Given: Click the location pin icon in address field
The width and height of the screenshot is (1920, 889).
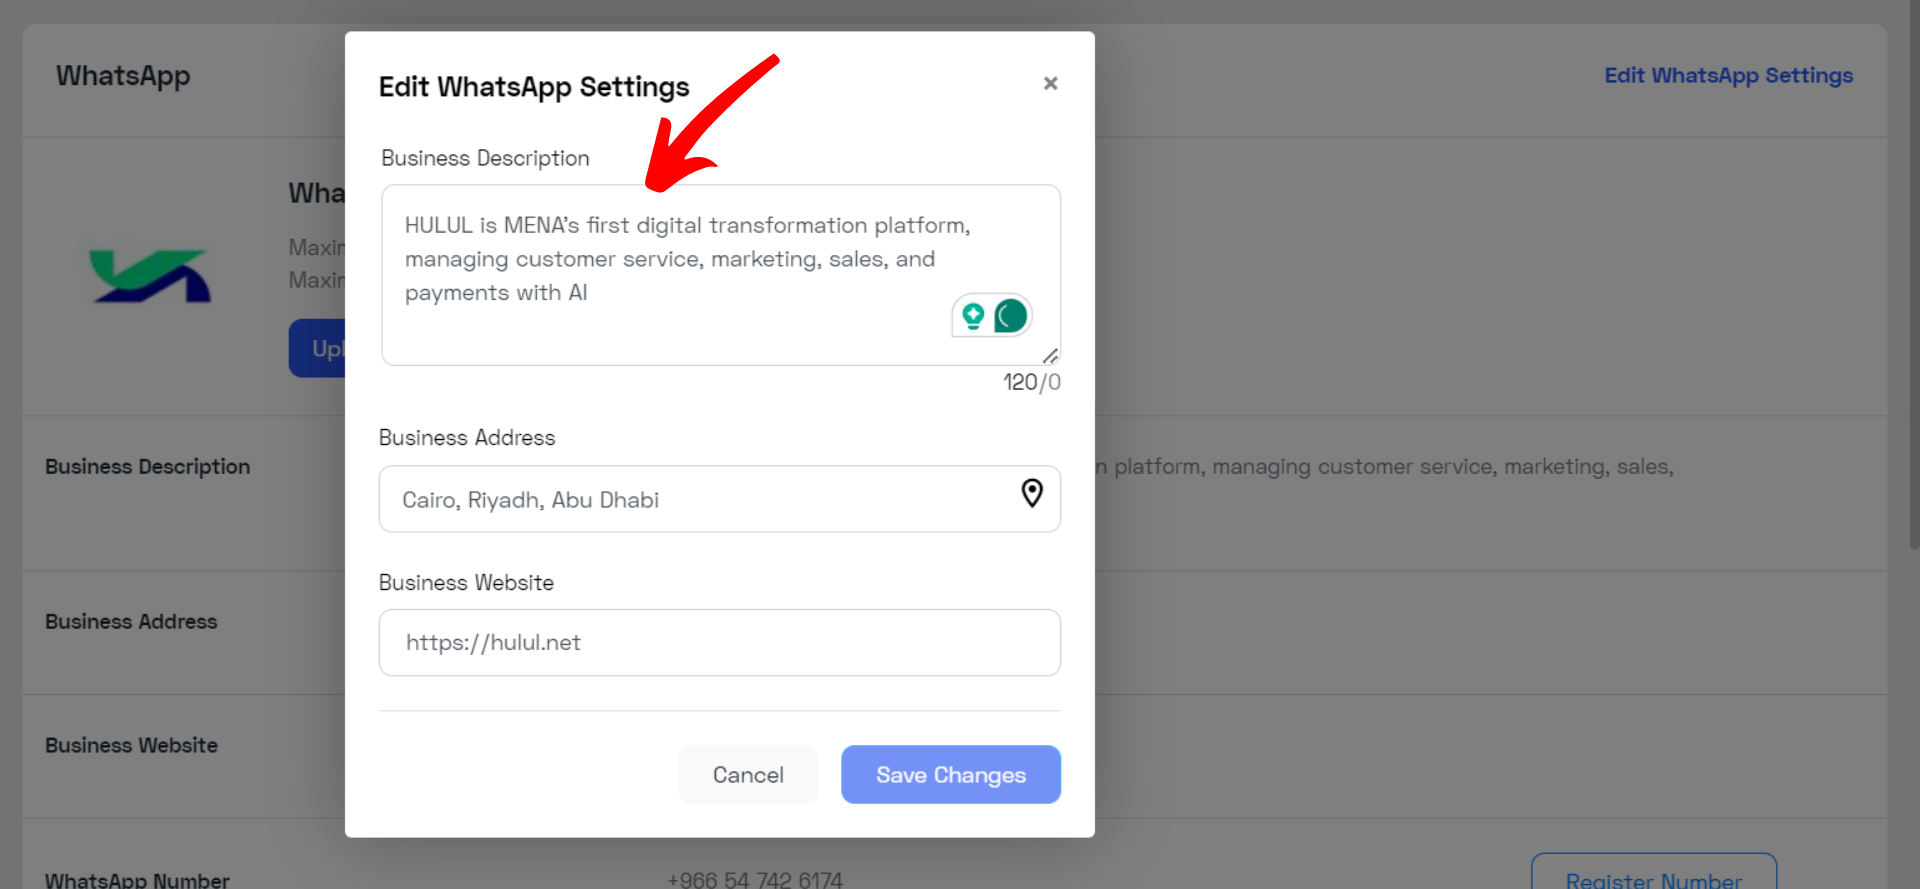Looking at the screenshot, I should pyautogui.click(x=1032, y=493).
